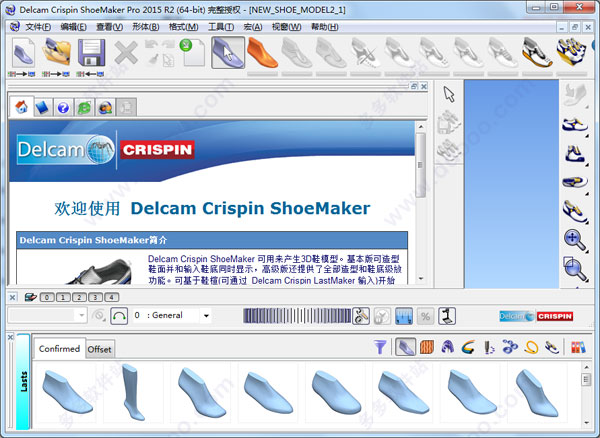Toggle level 3 button
The width and height of the screenshot is (600, 438).
click(95, 297)
